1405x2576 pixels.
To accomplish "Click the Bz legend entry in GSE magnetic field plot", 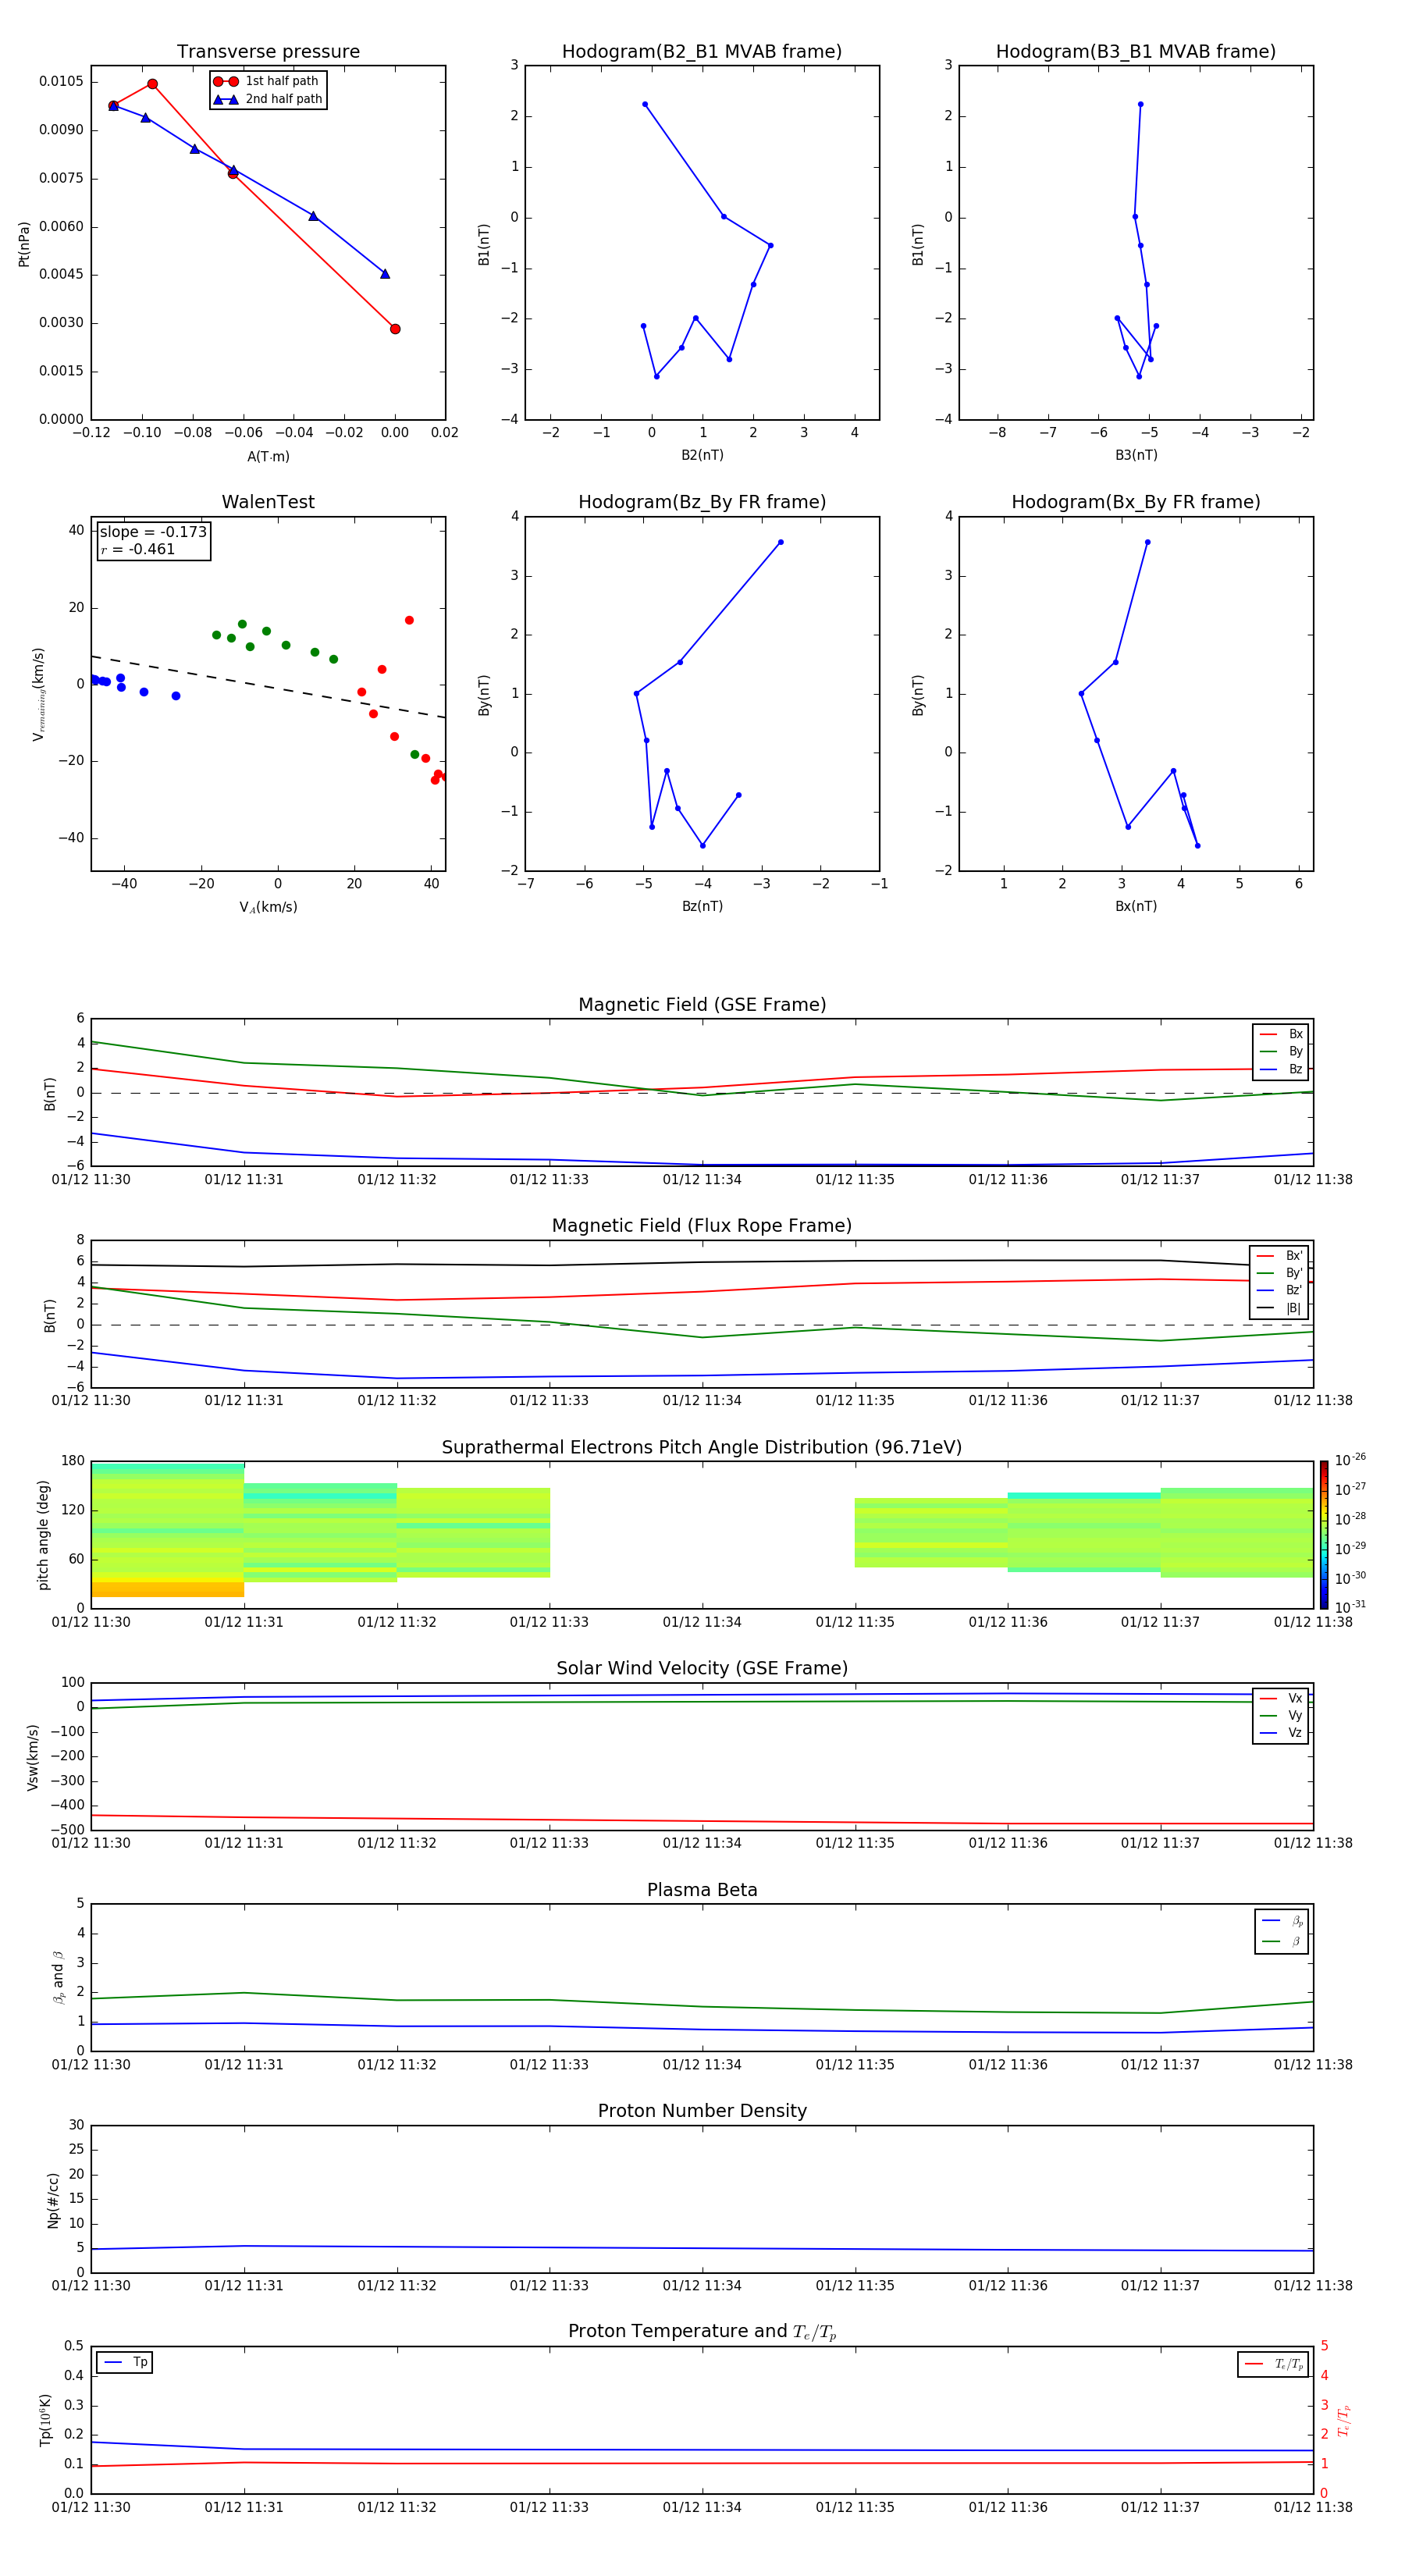I will click(x=1281, y=1069).
